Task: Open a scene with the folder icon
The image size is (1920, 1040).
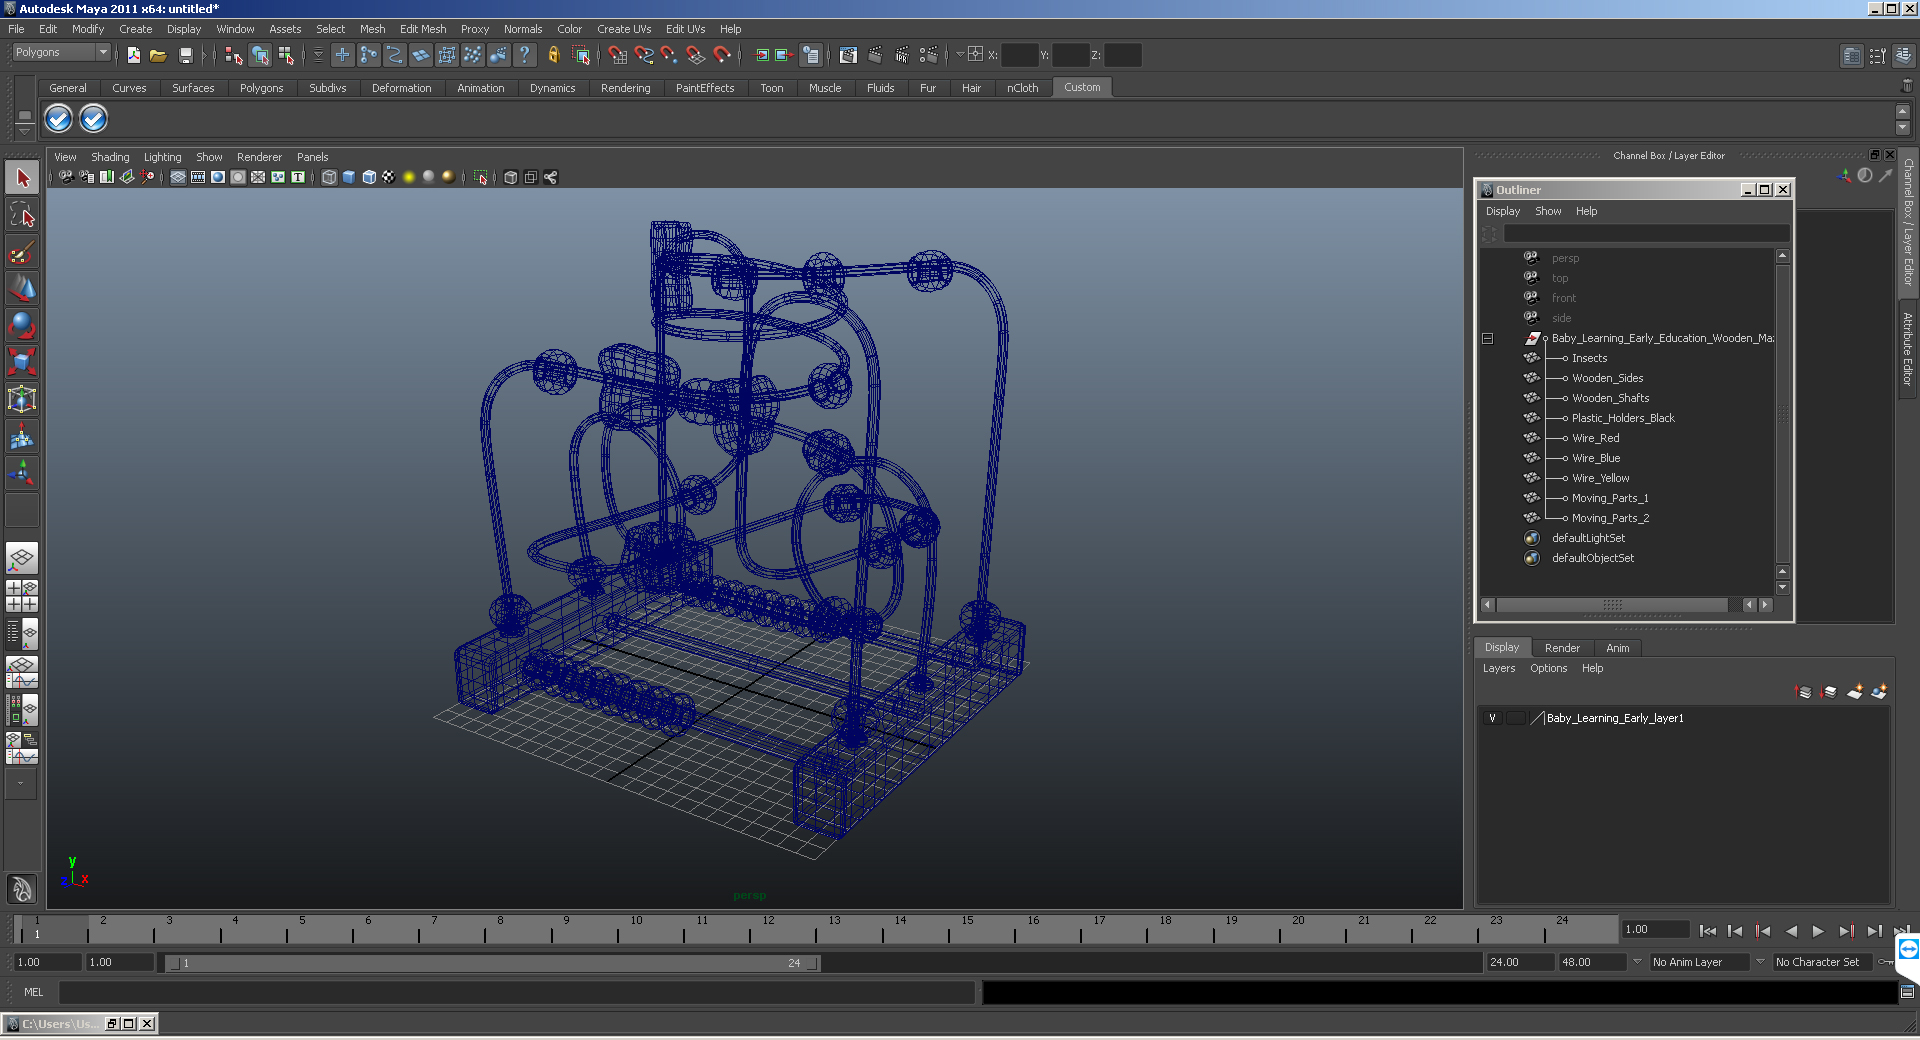Action: click(x=158, y=55)
